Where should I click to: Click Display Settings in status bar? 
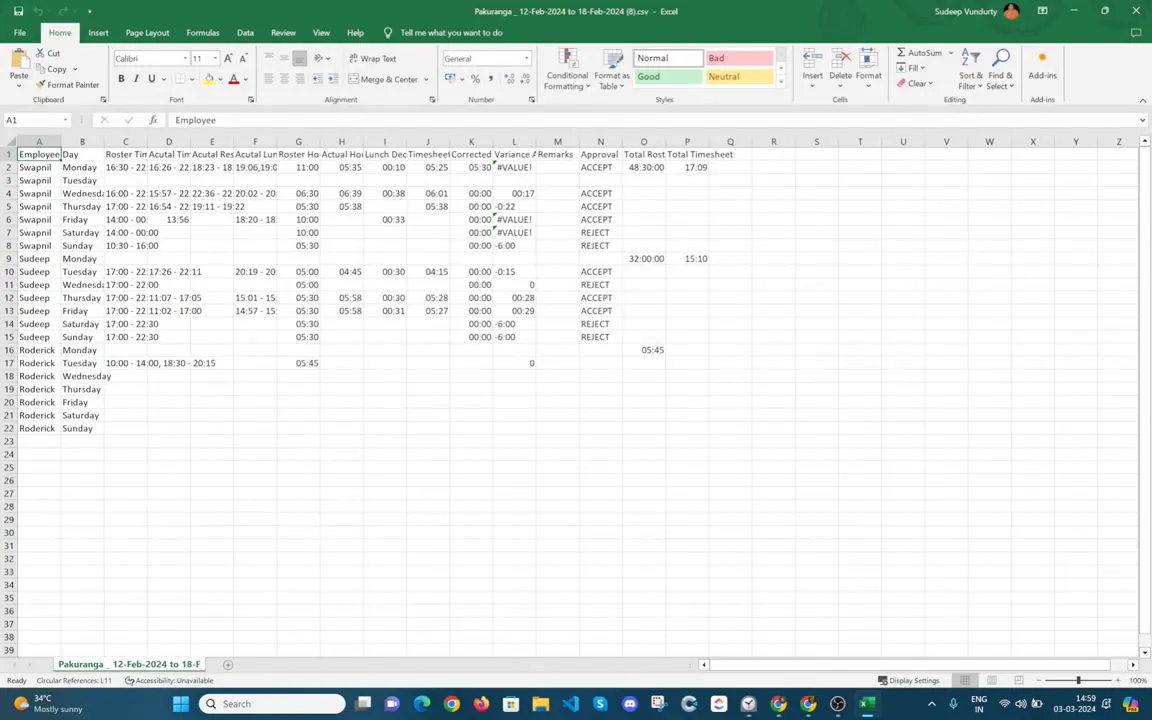909,680
